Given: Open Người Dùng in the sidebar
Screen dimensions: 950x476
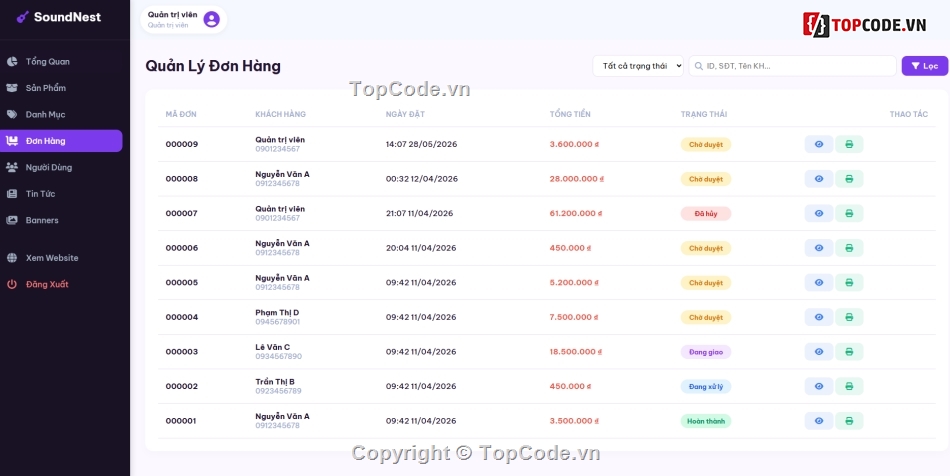Looking at the screenshot, I should coord(61,167).
